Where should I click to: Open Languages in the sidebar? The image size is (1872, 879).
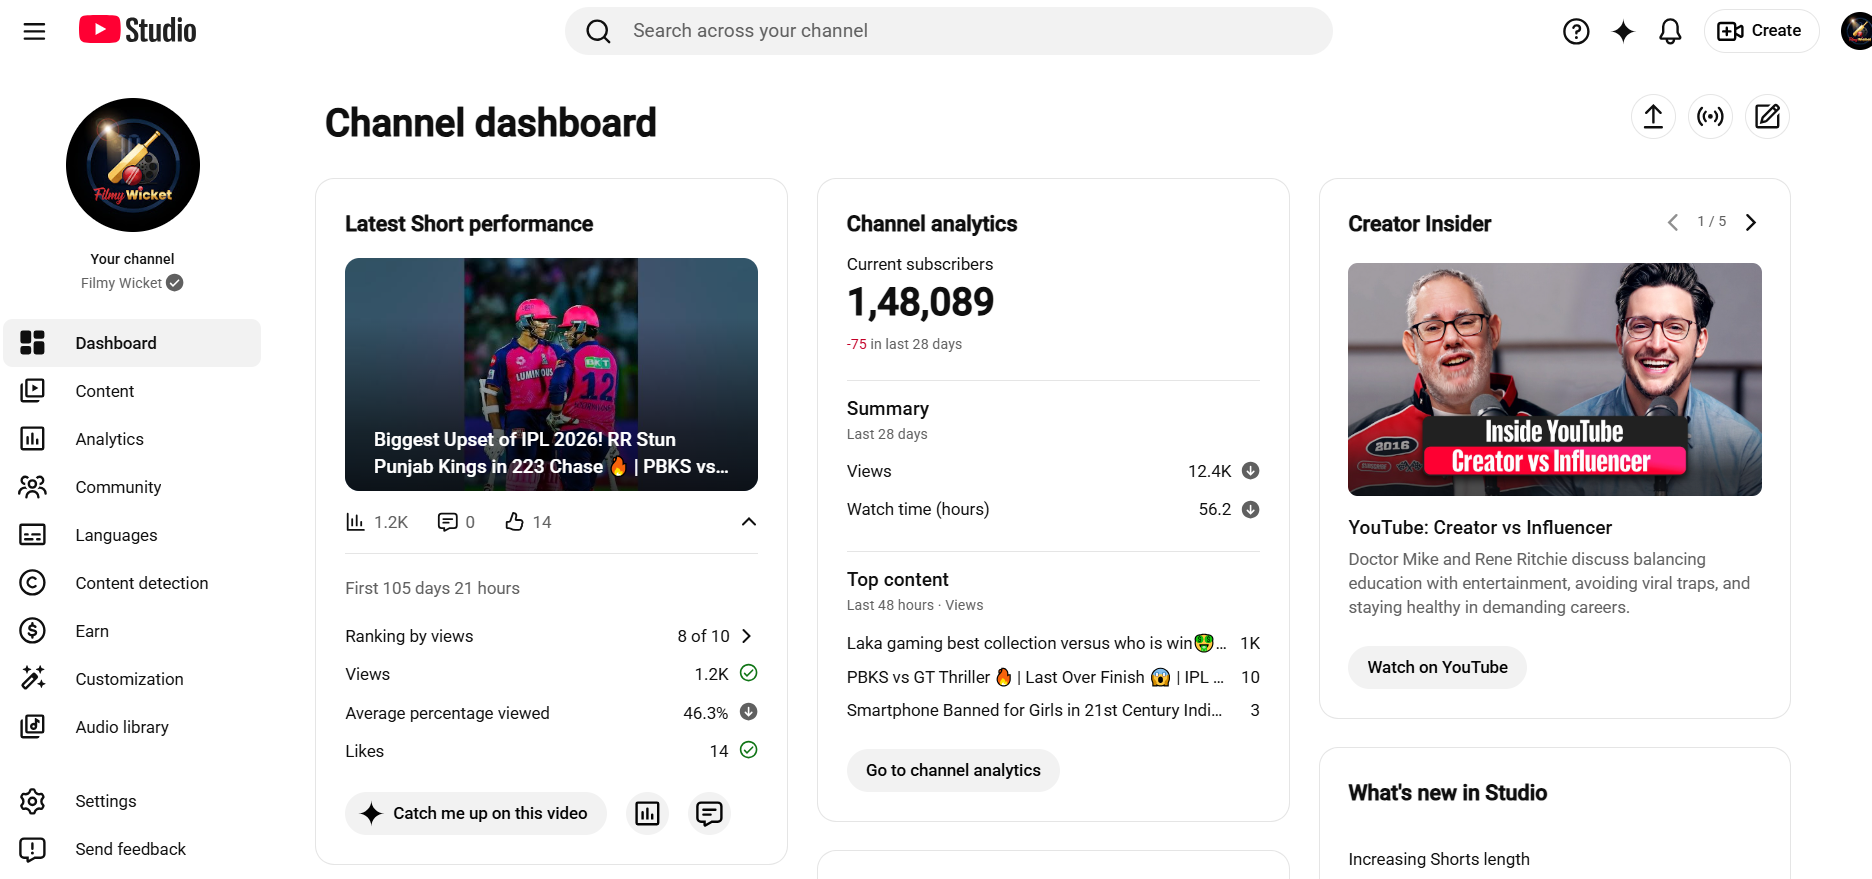pos(132,535)
